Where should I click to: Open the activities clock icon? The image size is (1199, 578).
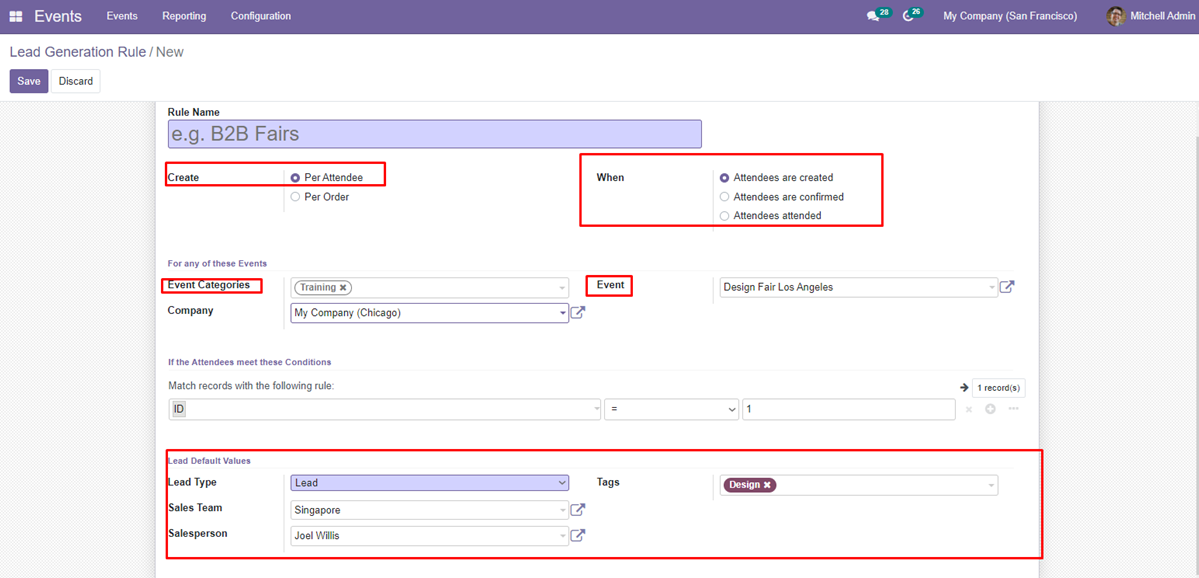click(x=908, y=17)
